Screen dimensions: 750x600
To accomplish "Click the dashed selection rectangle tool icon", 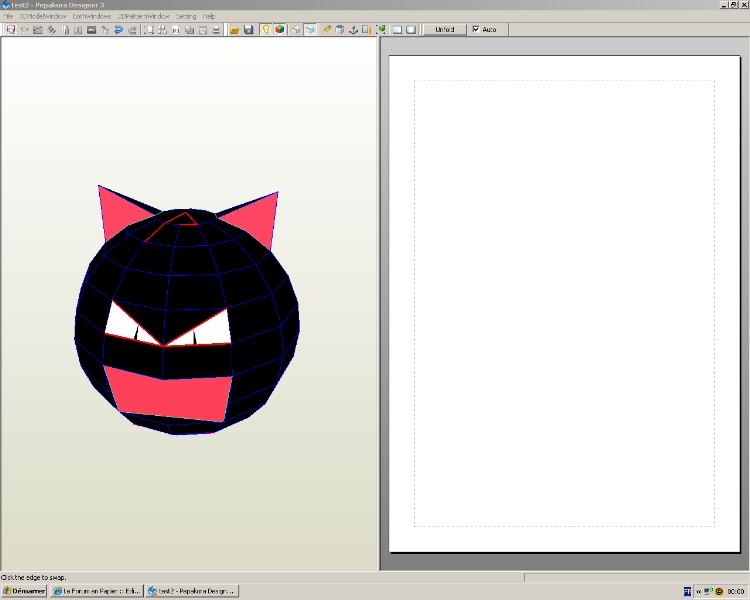I will pos(149,30).
